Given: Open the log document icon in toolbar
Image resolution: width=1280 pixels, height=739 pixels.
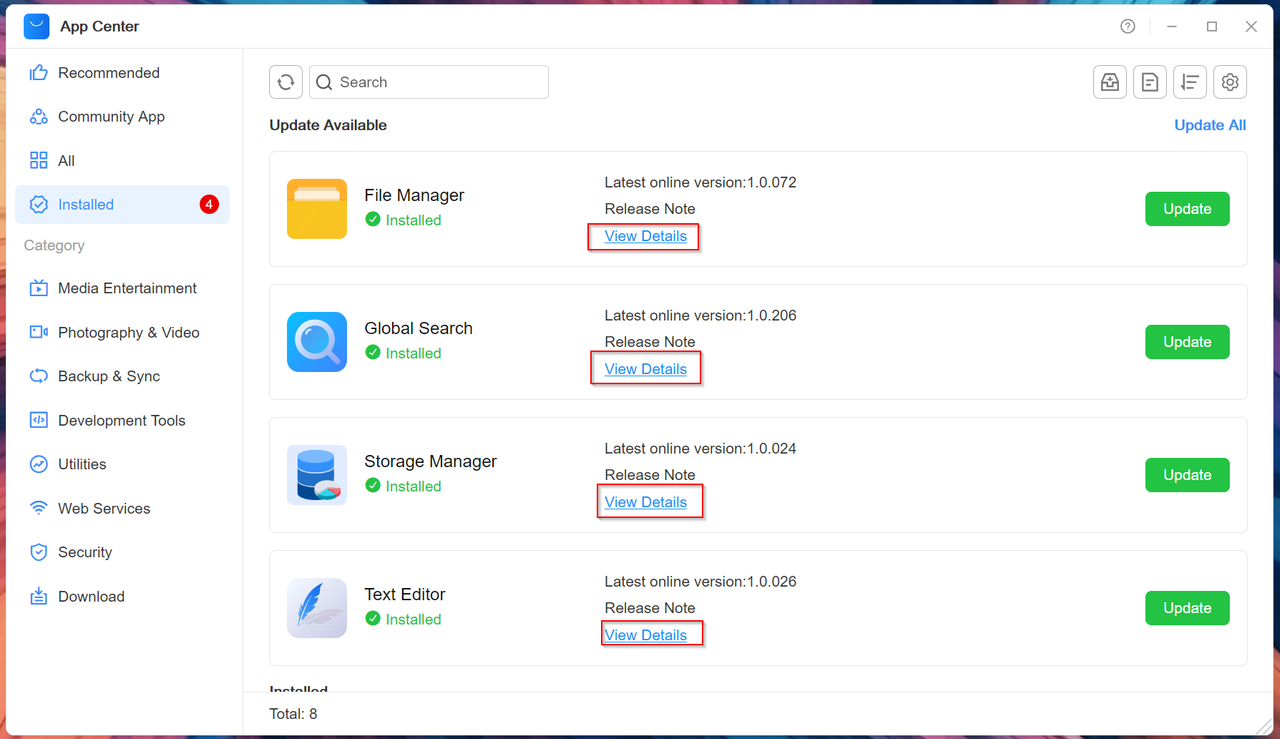Looking at the screenshot, I should click(x=1150, y=82).
